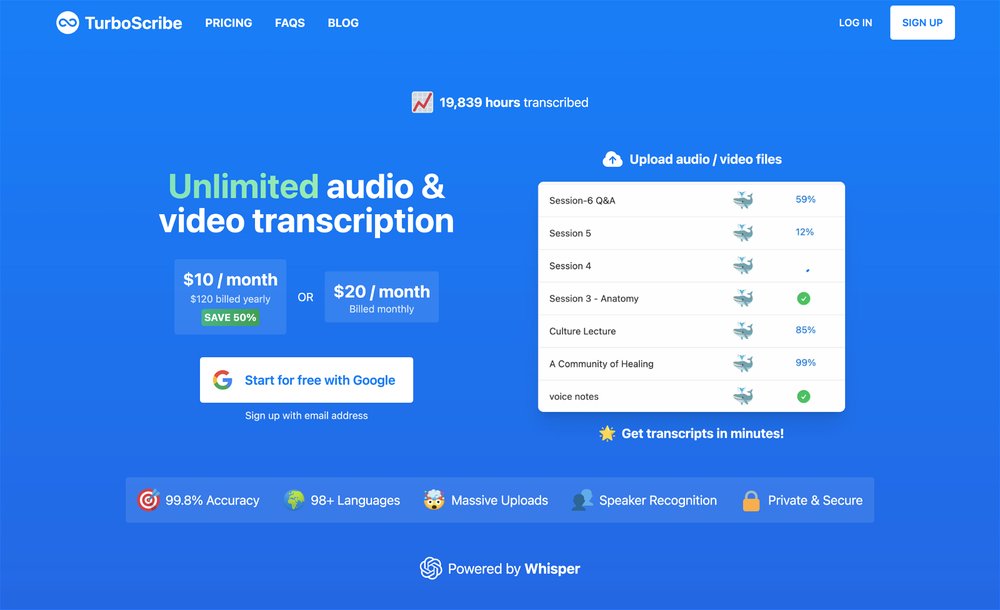Click the 'Session 5' file name
The width and height of the screenshot is (1000, 610).
point(570,233)
